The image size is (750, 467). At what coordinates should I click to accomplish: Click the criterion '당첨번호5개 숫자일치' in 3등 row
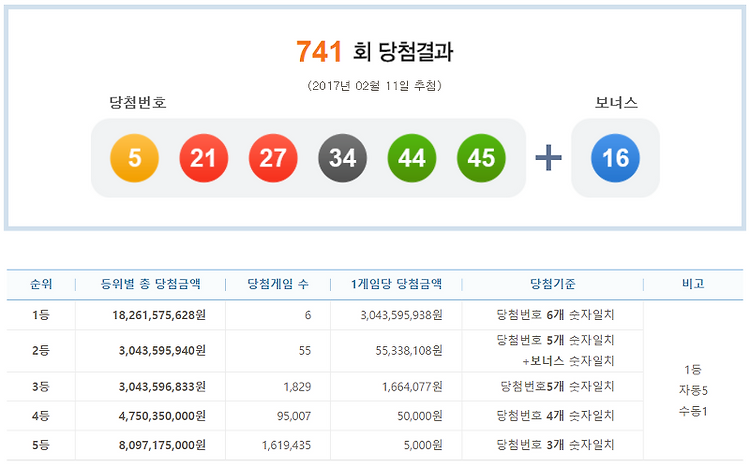coord(557,387)
